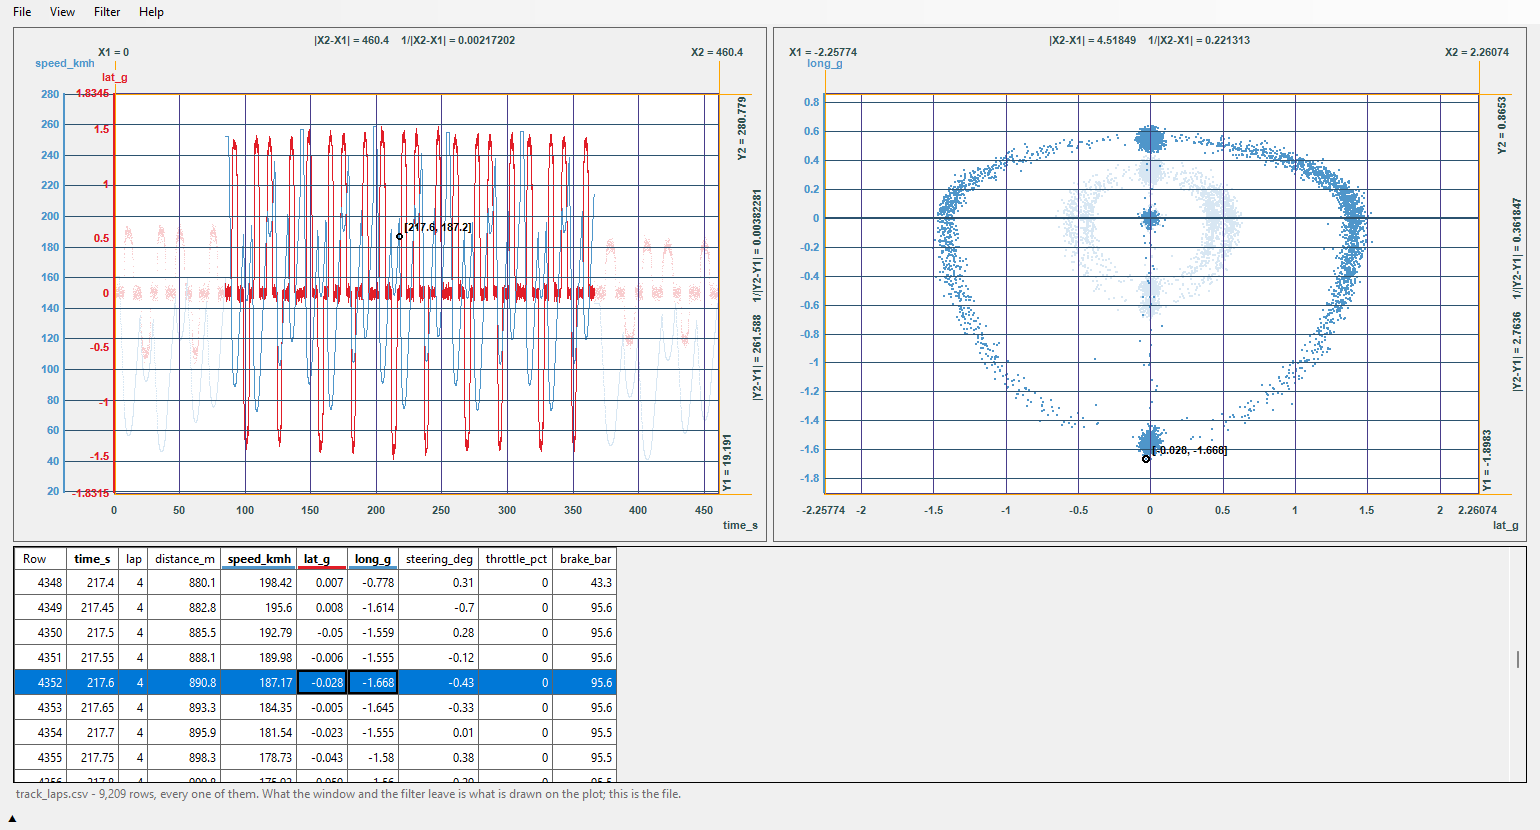Viewport: 1540px width, 830px height.
Task: Click the lat_g column header in the table
Action: 322,559
